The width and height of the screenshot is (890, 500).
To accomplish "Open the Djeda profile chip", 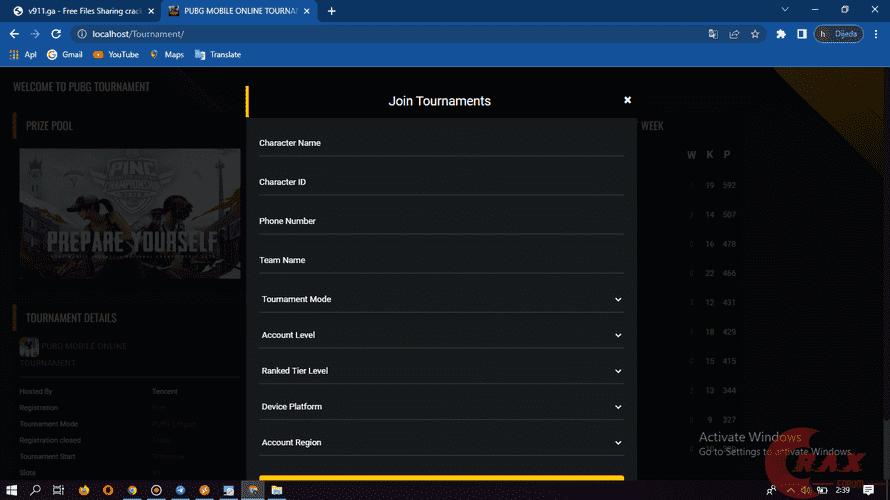I will tap(839, 34).
